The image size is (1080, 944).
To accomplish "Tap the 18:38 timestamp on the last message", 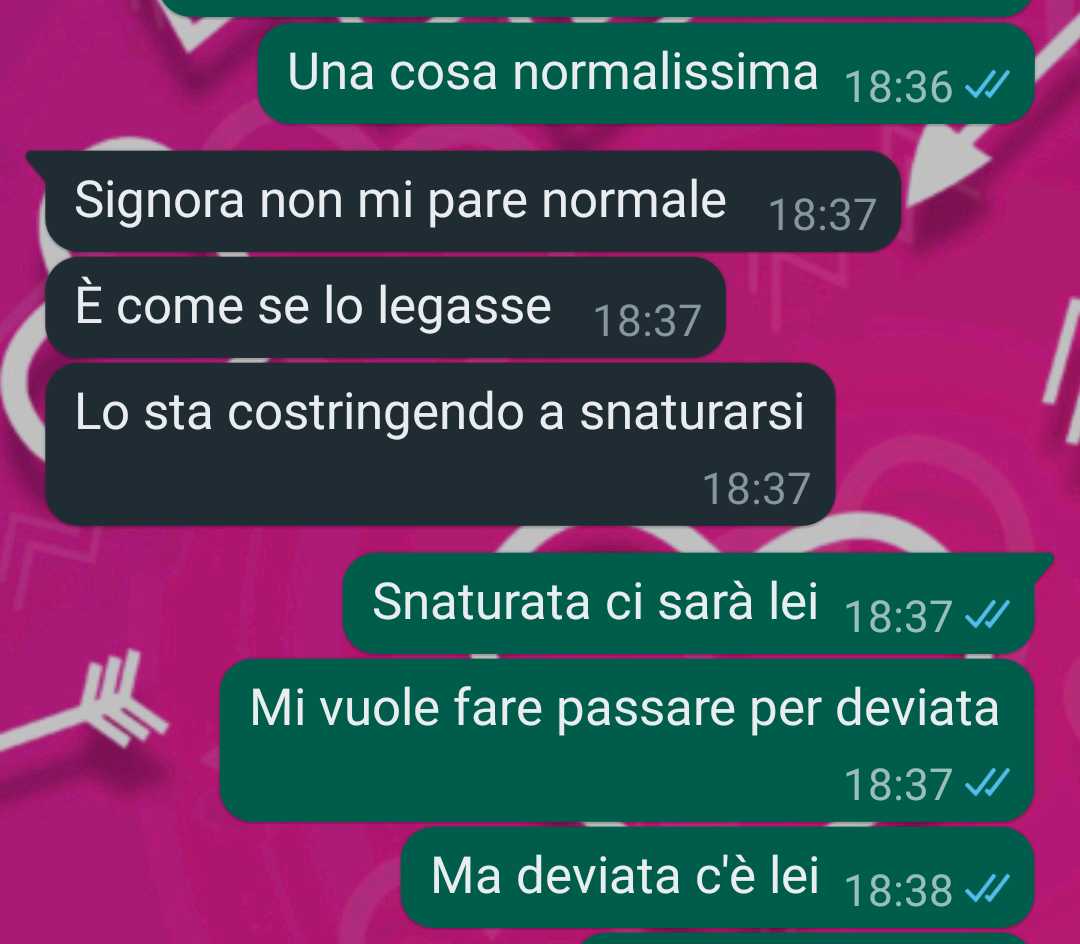I will (x=898, y=890).
